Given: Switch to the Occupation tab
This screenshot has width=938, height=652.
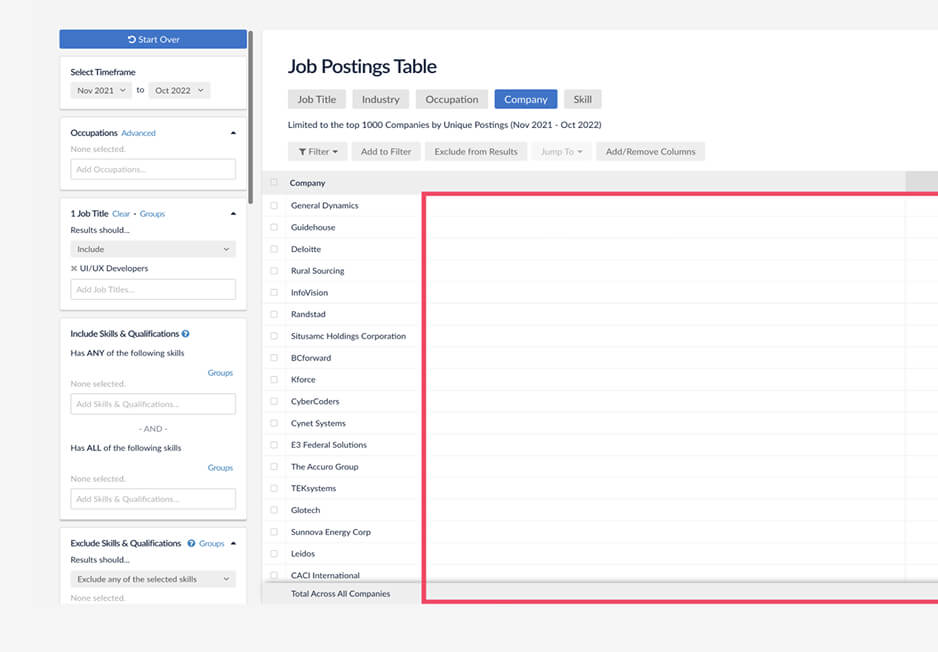Looking at the screenshot, I should coord(452,99).
